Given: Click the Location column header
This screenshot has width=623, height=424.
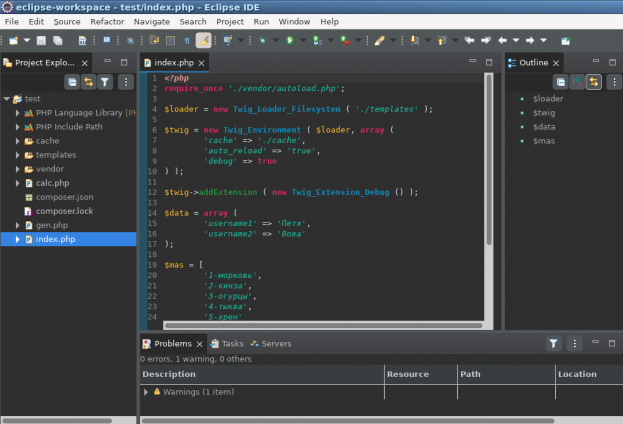Looking at the screenshot, I should 589,374.
